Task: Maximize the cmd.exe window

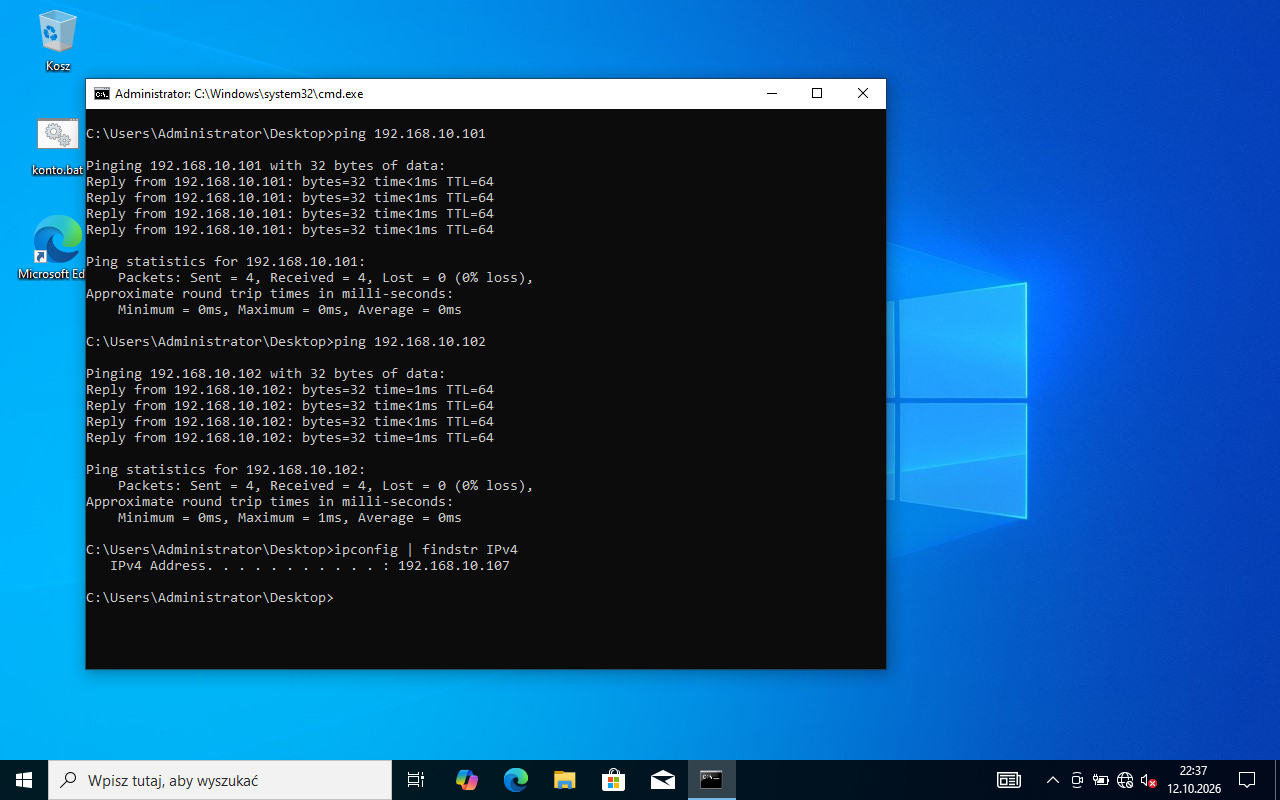Action: (817, 94)
